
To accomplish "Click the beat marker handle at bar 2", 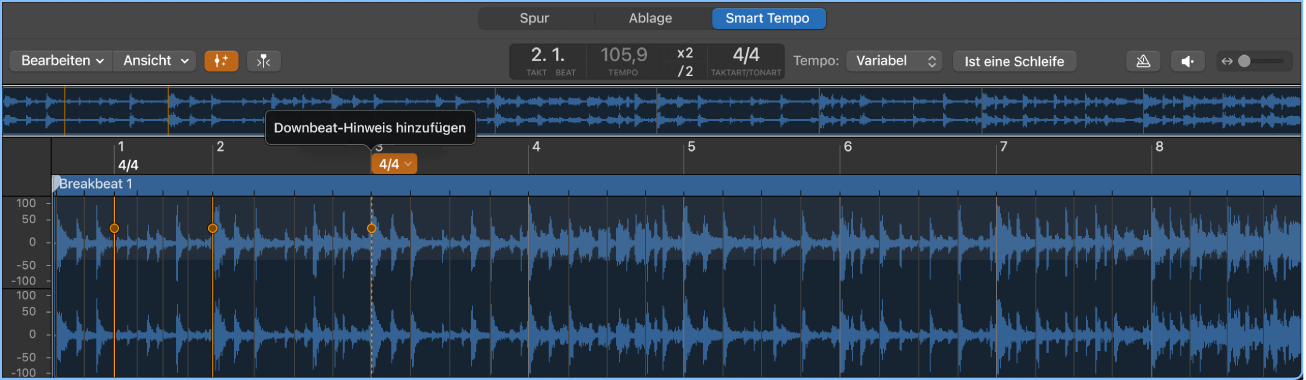I will pyautogui.click(x=212, y=229).
